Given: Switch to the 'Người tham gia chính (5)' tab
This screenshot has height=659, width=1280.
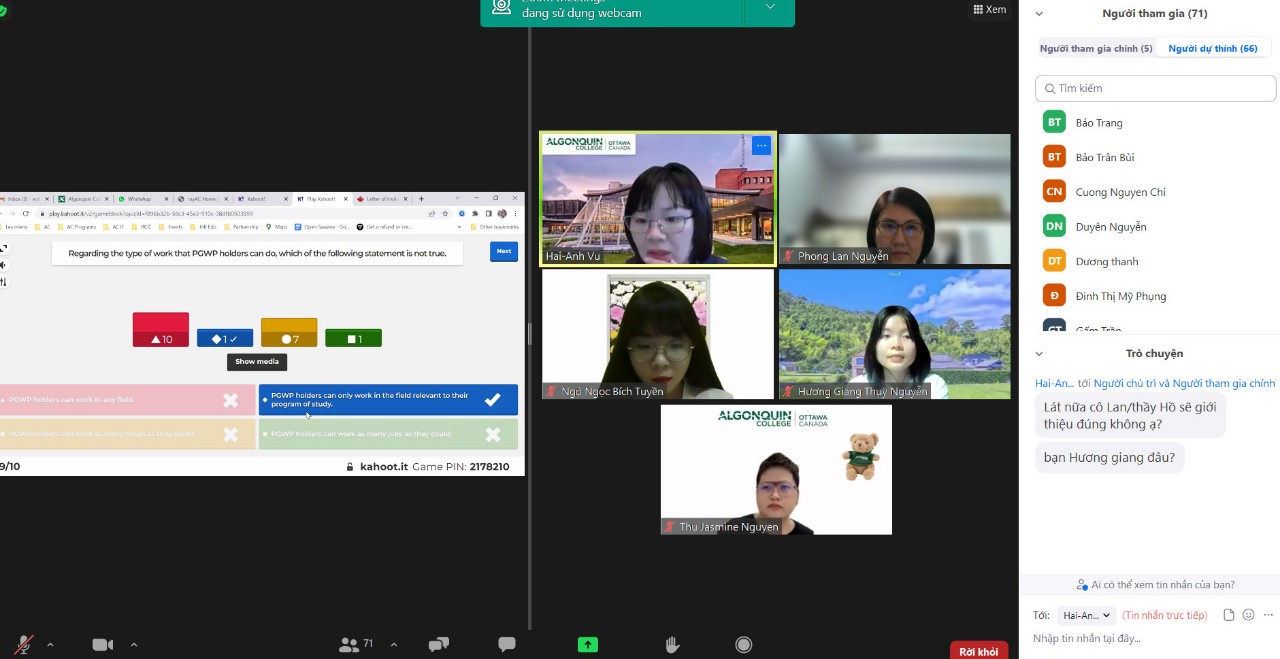Looking at the screenshot, I should click(1096, 48).
